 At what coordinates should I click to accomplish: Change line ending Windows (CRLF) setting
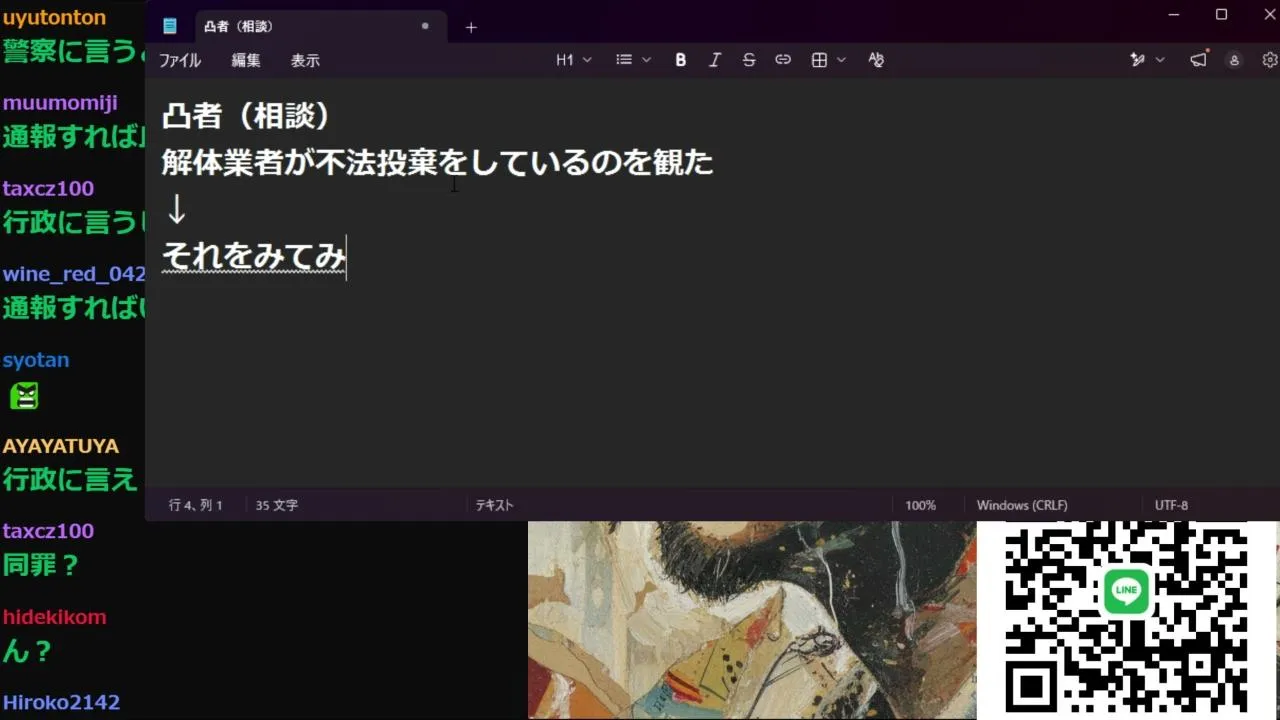(x=1022, y=505)
